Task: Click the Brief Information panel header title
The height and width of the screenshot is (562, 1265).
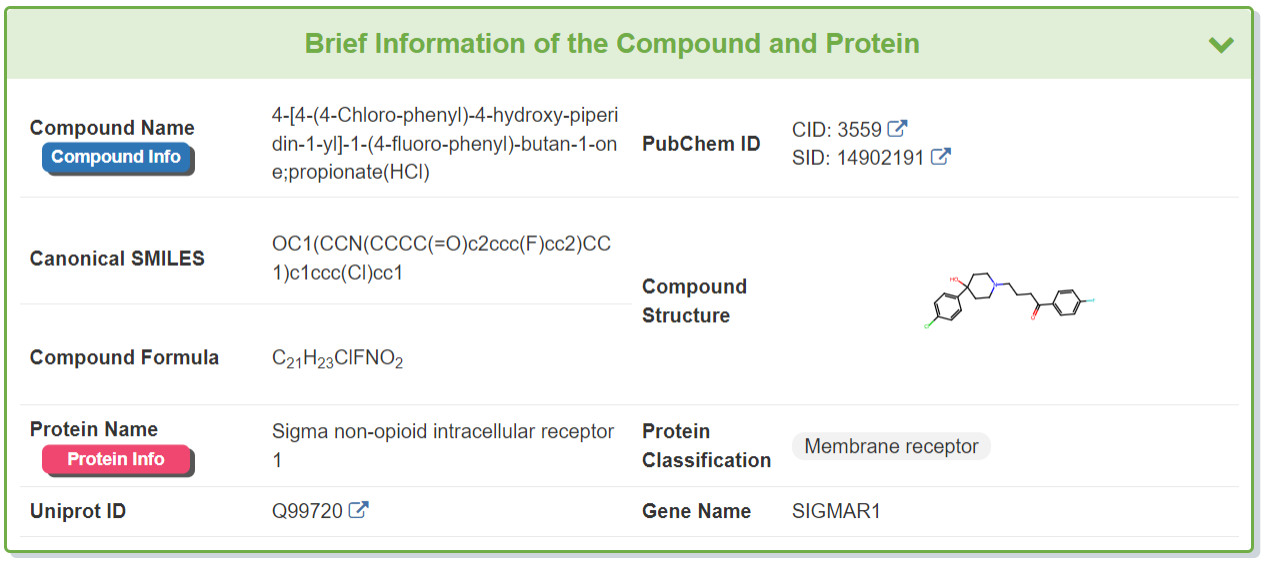Action: 612,44
